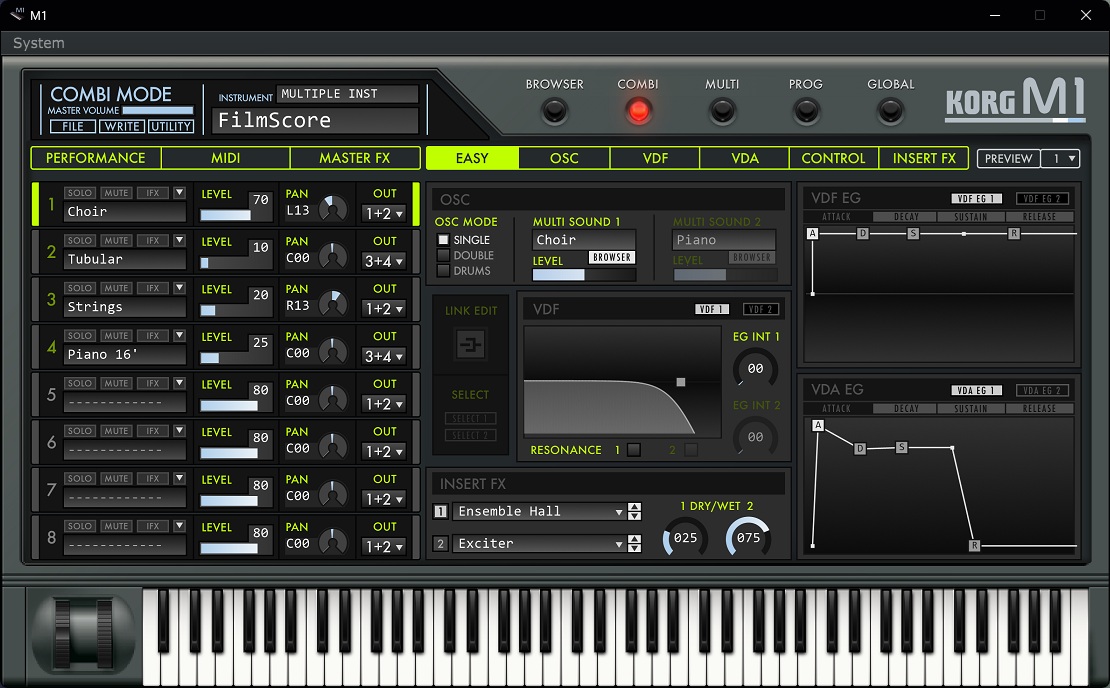Viewport: 1110px width, 688px height.
Task: Open the Preview number dropdown
Action: [1061, 159]
